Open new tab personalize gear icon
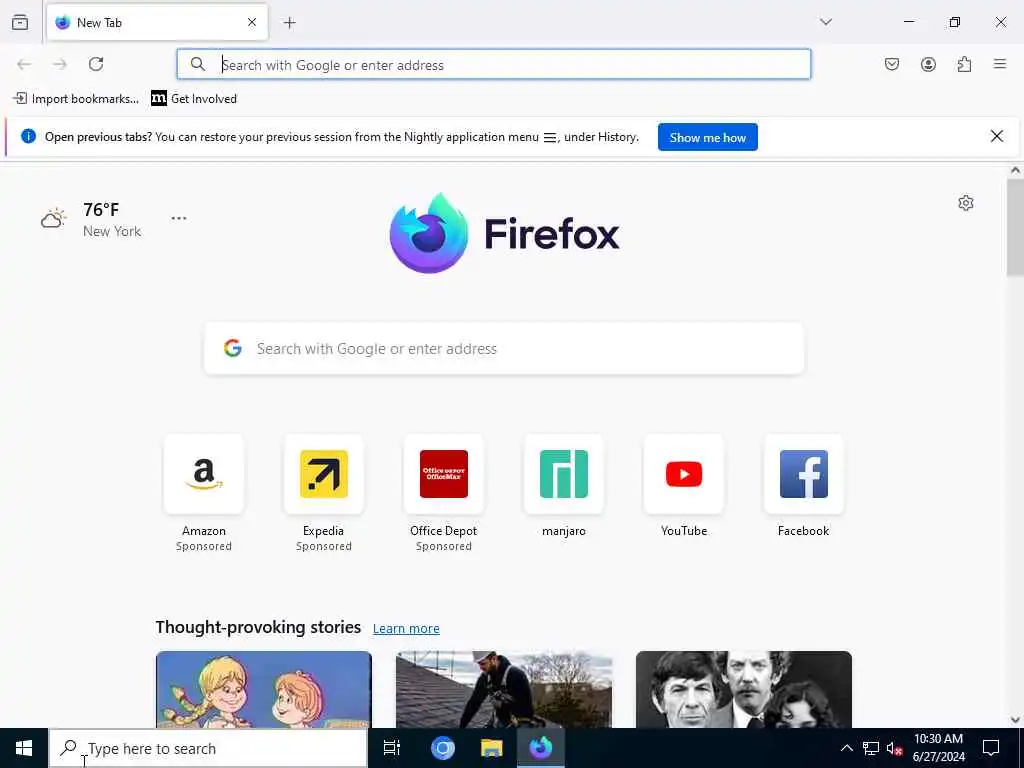This screenshot has height=768, width=1024. [966, 203]
